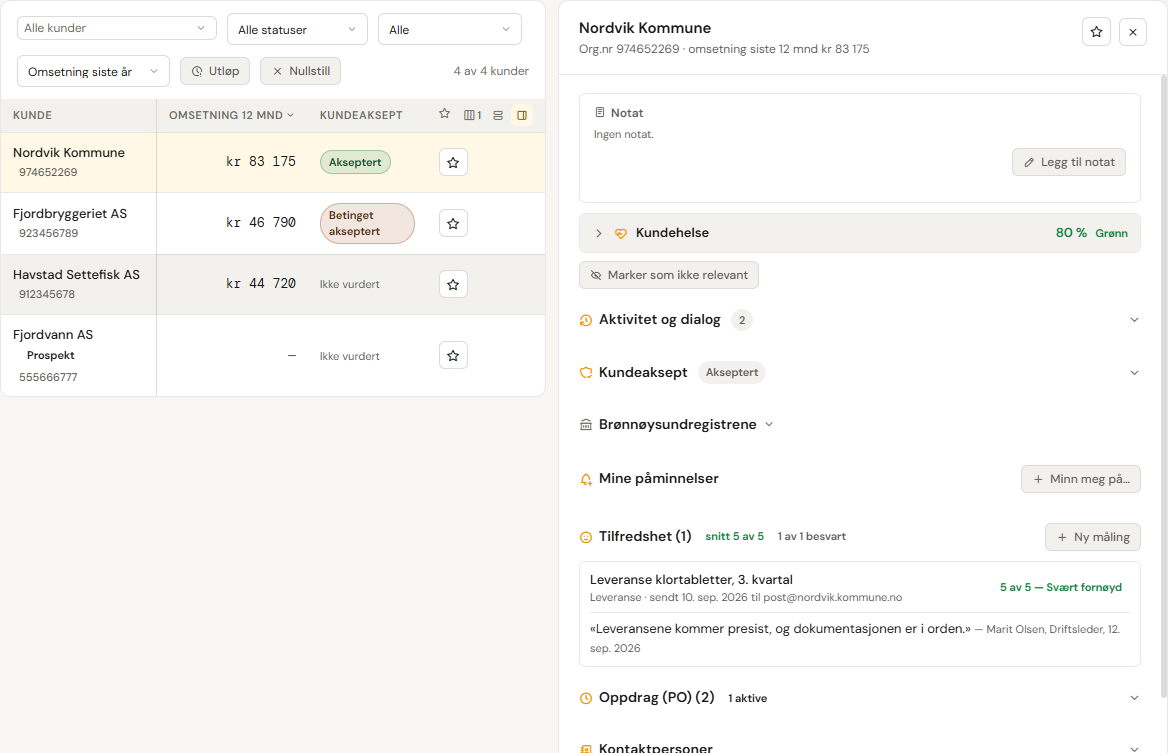Select the Havstad Settefisk AS customer row

pyautogui.click(x=273, y=285)
